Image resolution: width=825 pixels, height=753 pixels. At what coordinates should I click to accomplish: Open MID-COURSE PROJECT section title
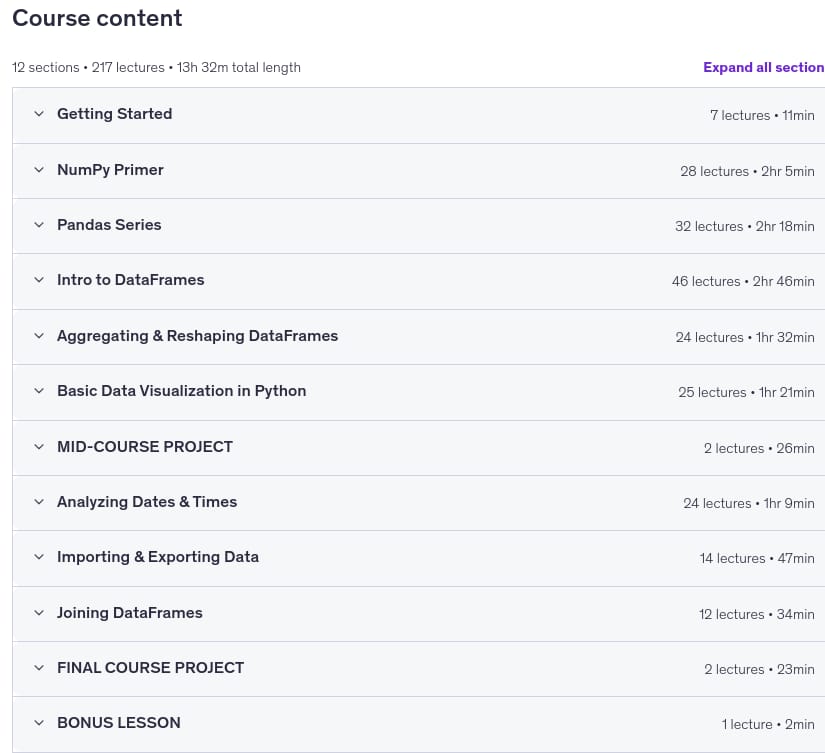(145, 447)
